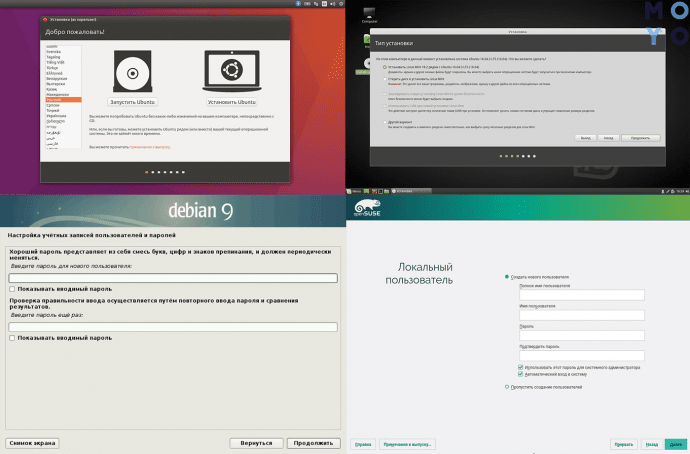Open Примечания к выпуску in openSUSE installer
This screenshot has width=690, height=454.
click(407, 444)
